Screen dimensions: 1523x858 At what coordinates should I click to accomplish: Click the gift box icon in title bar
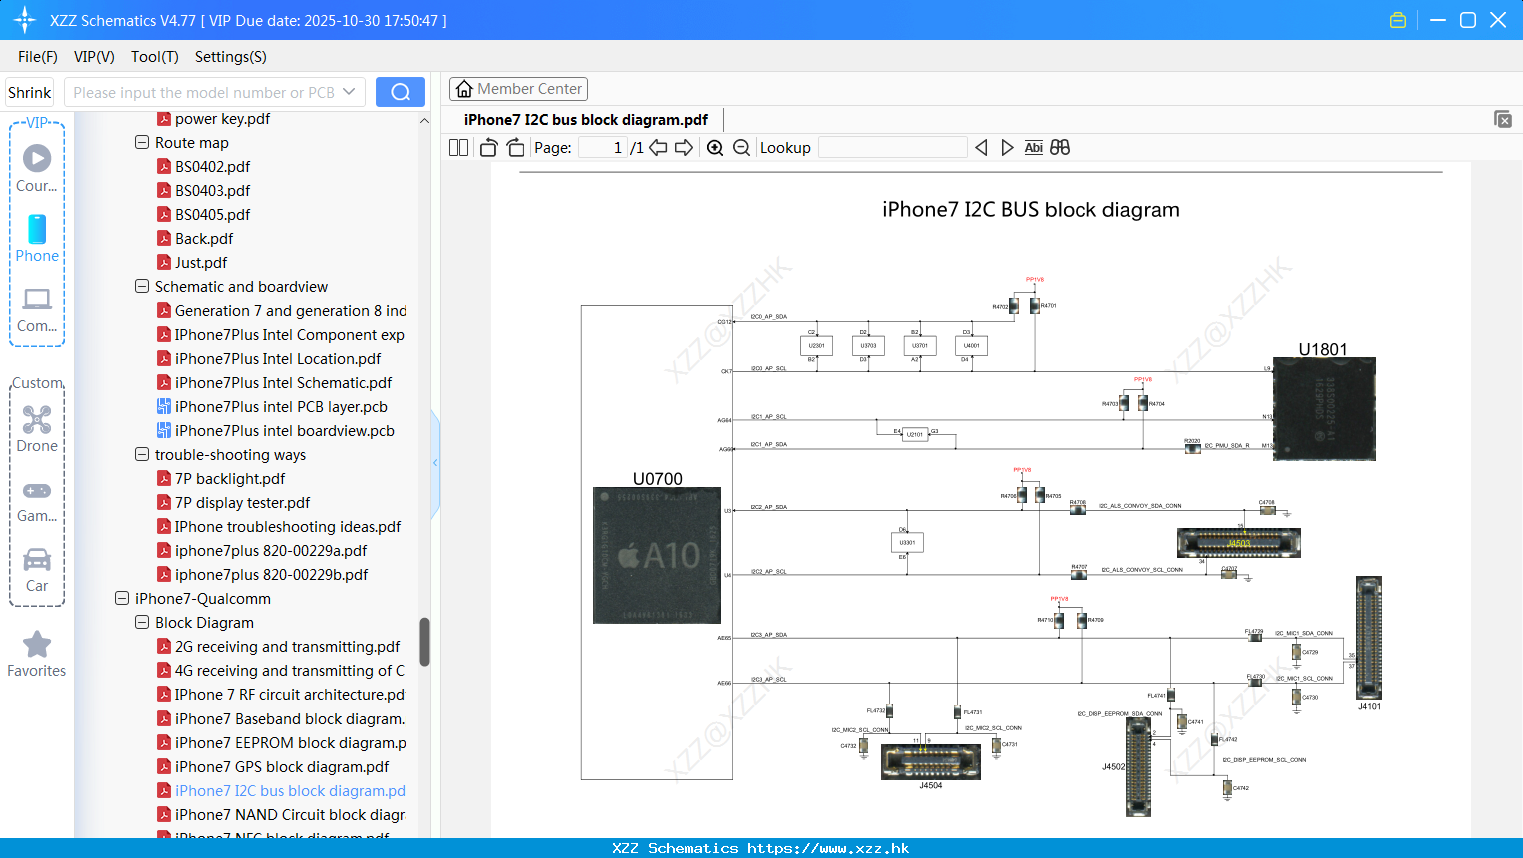click(x=1398, y=20)
